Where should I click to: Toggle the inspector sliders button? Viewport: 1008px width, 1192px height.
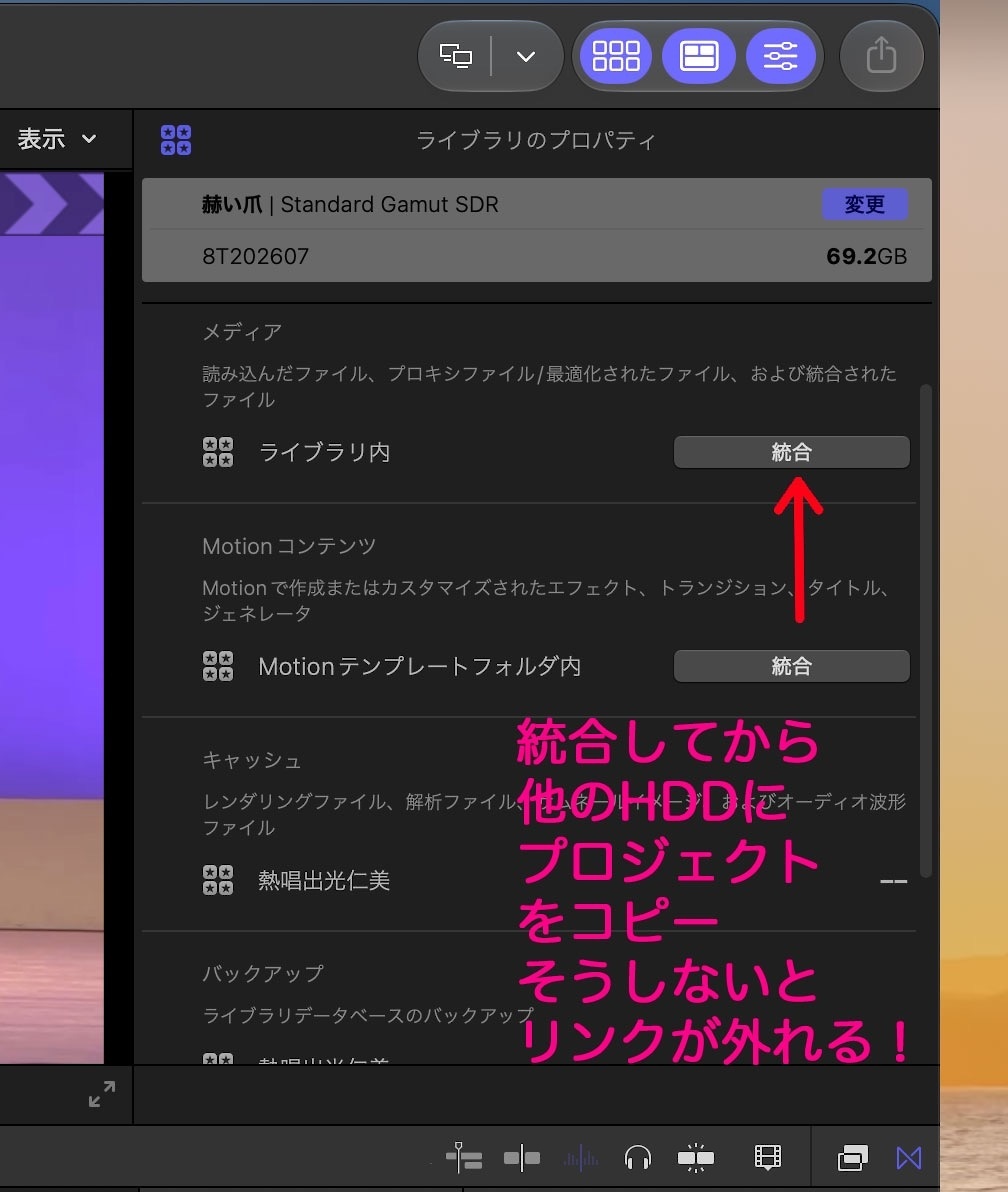(x=781, y=55)
